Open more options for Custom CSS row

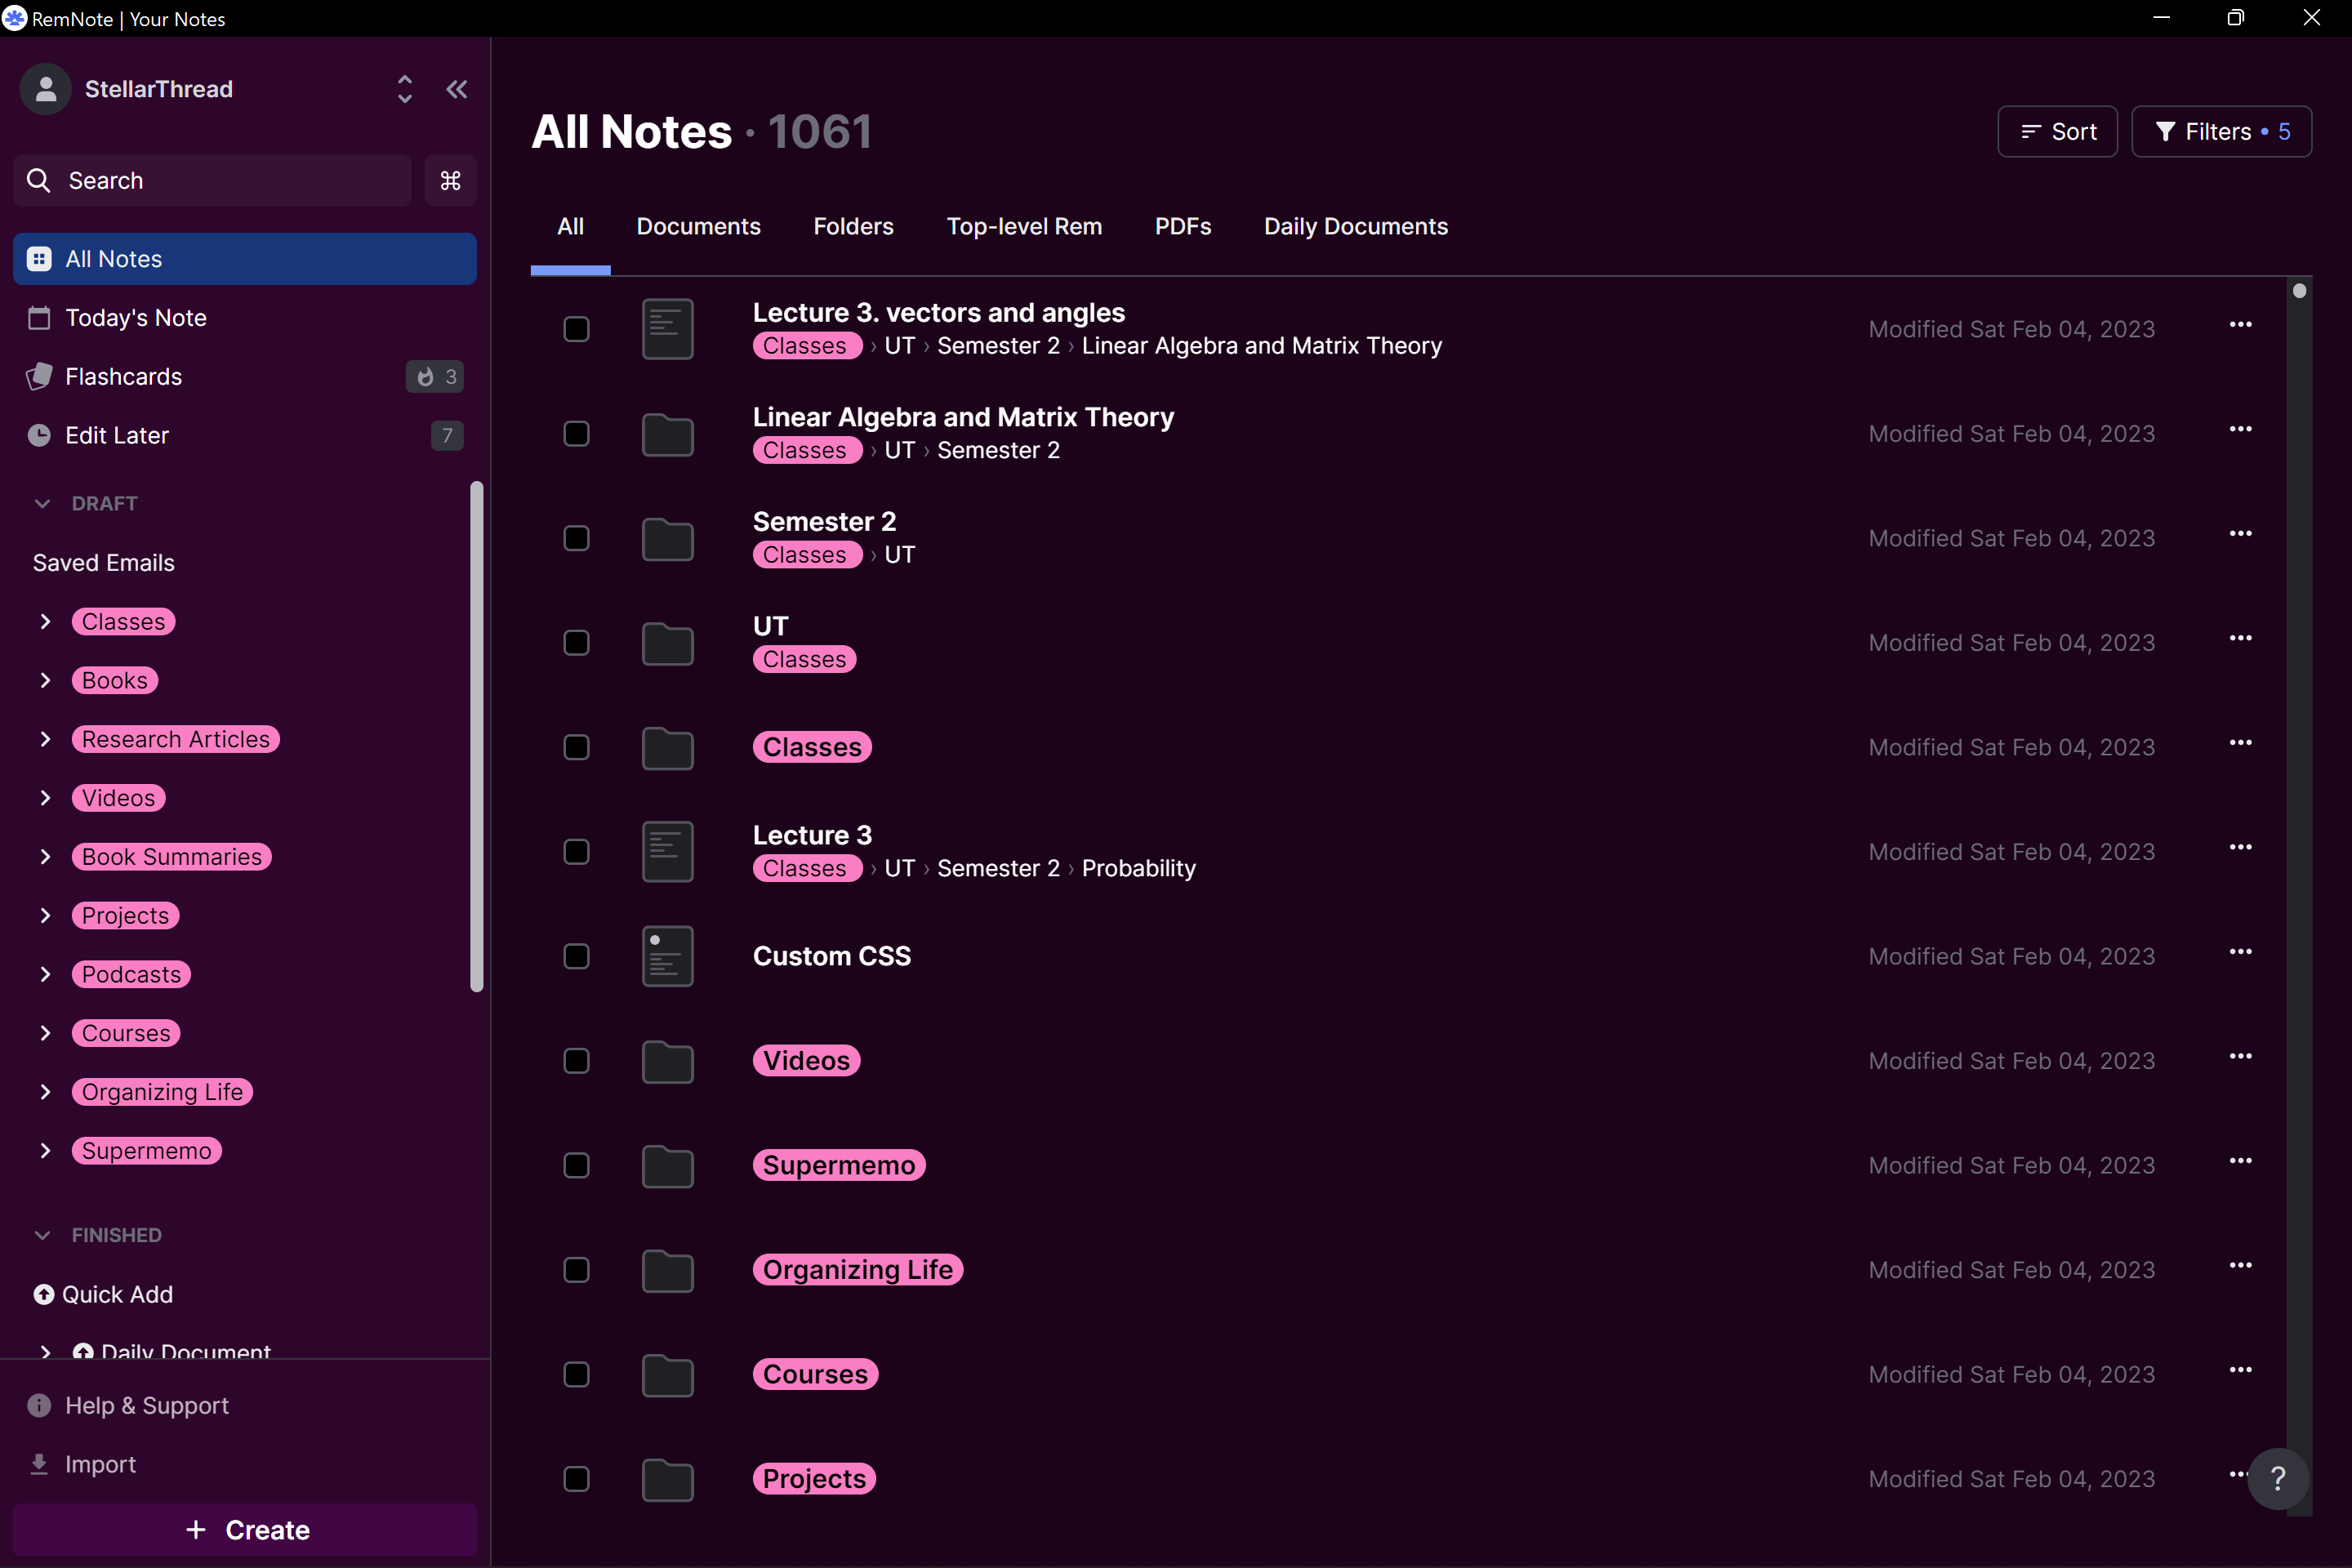click(2241, 952)
